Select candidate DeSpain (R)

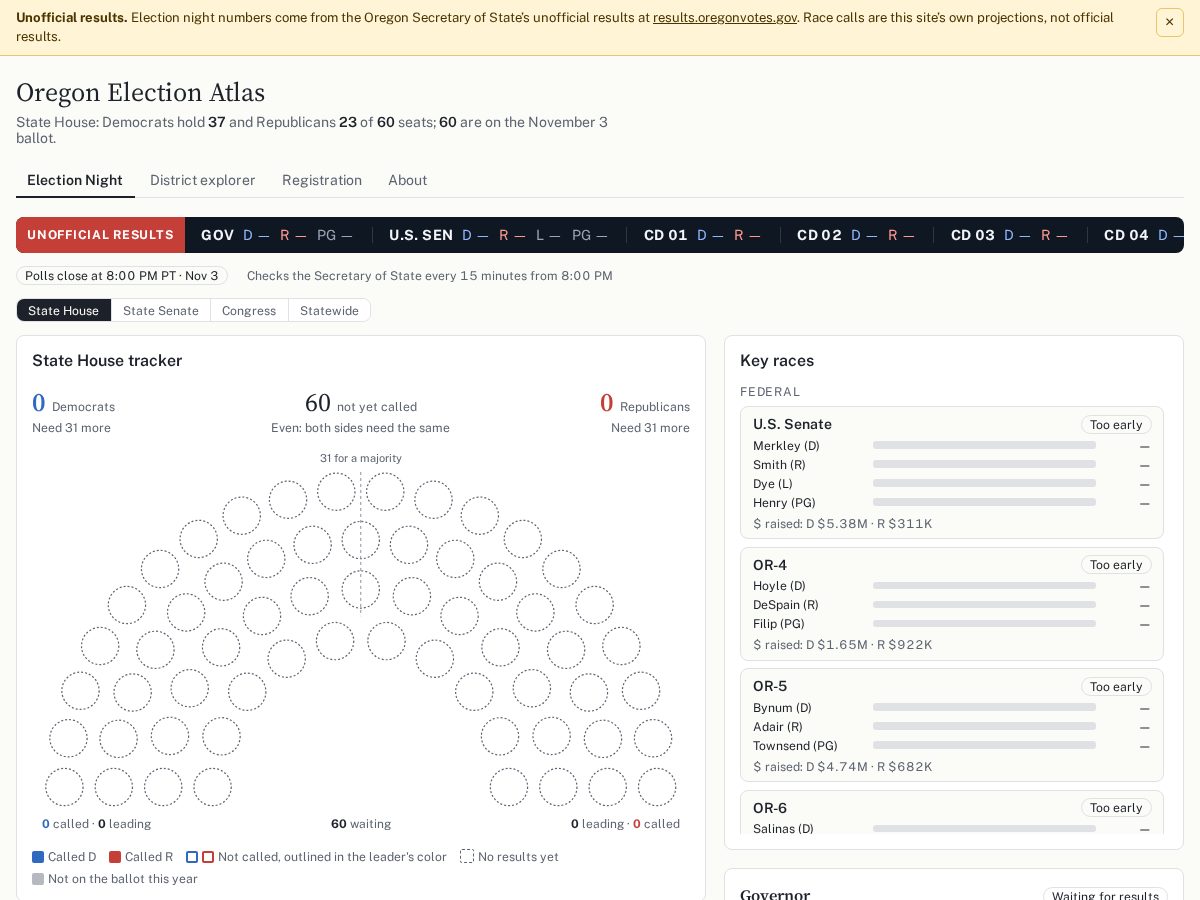[x=786, y=605]
